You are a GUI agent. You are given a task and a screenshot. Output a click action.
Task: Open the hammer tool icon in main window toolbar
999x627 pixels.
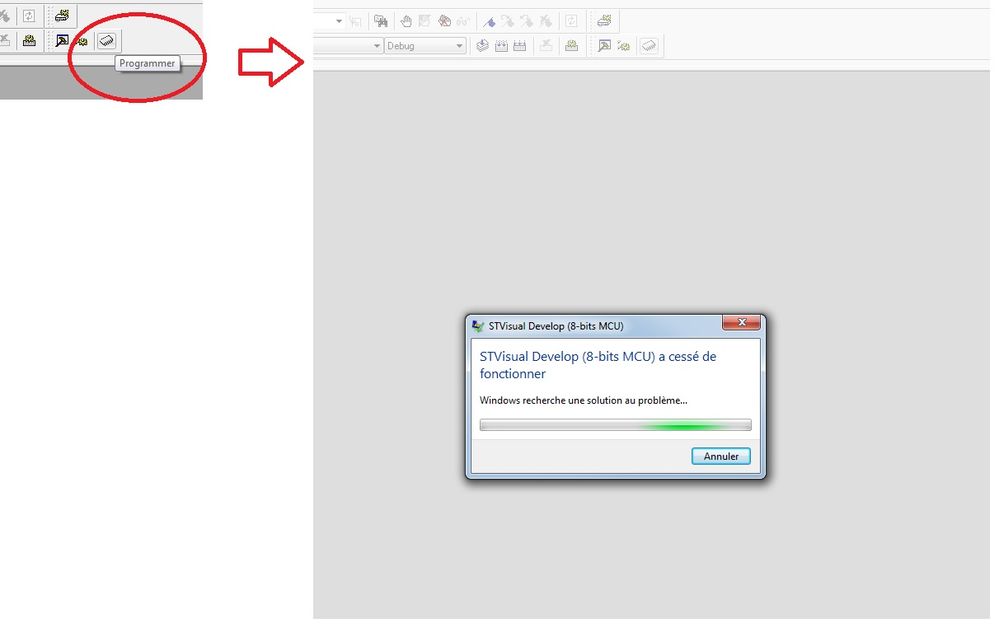tap(604, 45)
